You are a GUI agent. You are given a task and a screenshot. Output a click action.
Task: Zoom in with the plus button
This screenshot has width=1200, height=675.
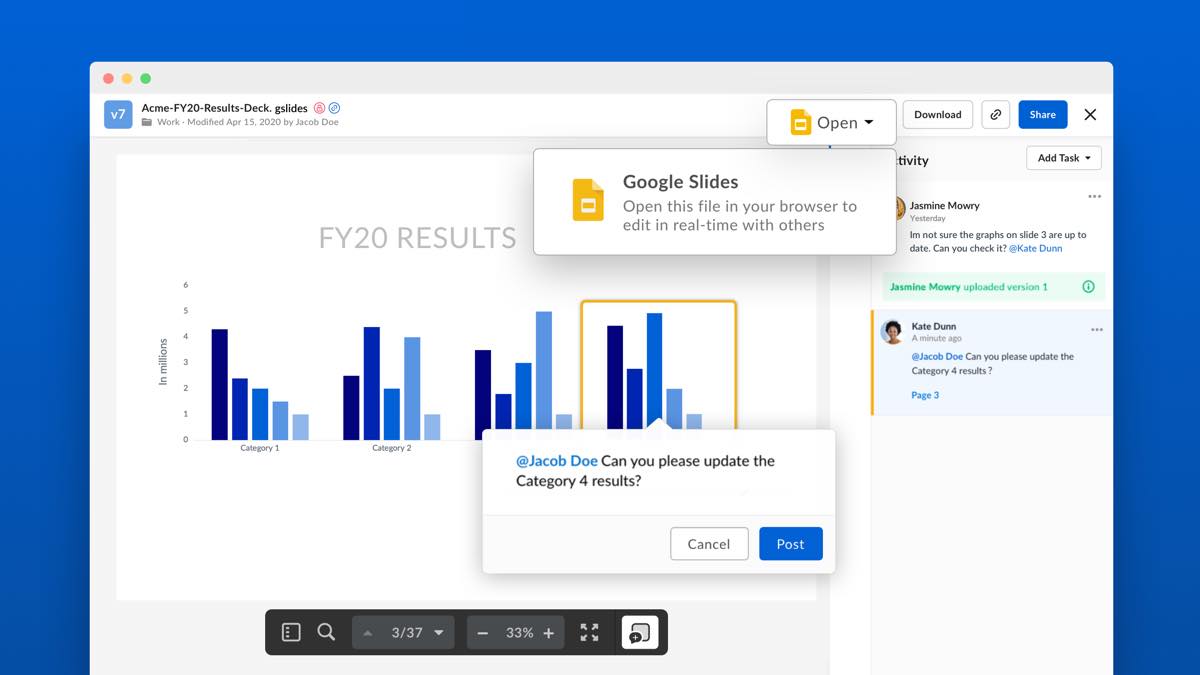tap(548, 633)
